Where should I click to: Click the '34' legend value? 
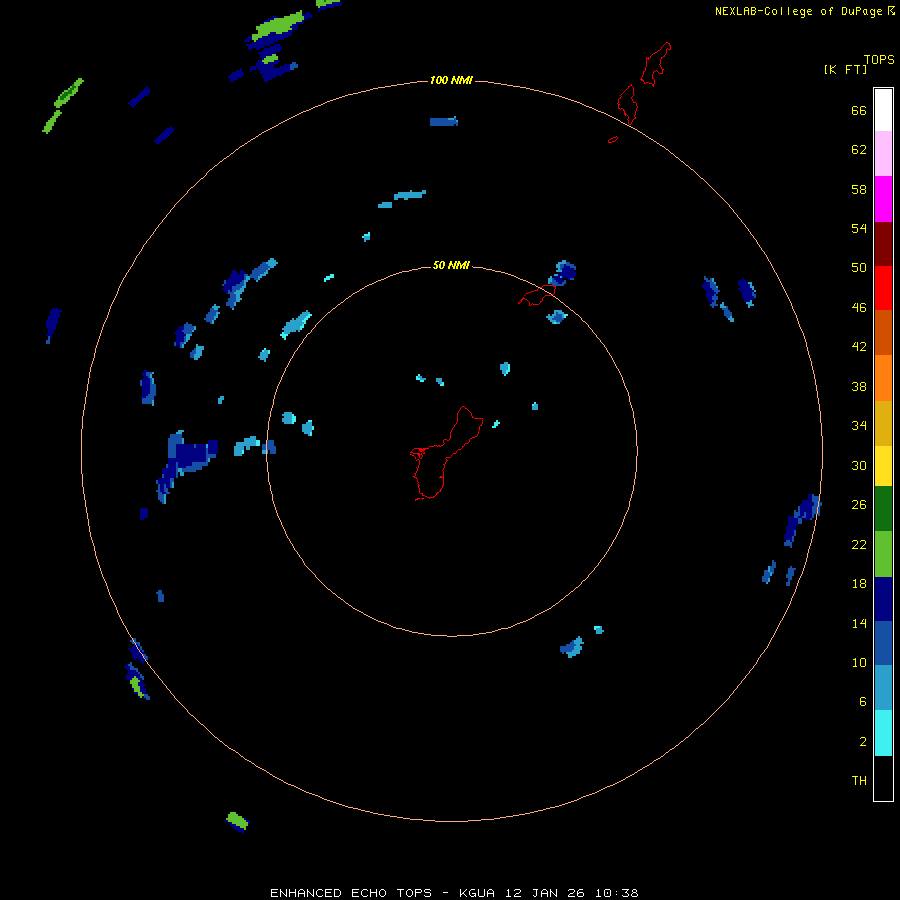click(x=859, y=426)
